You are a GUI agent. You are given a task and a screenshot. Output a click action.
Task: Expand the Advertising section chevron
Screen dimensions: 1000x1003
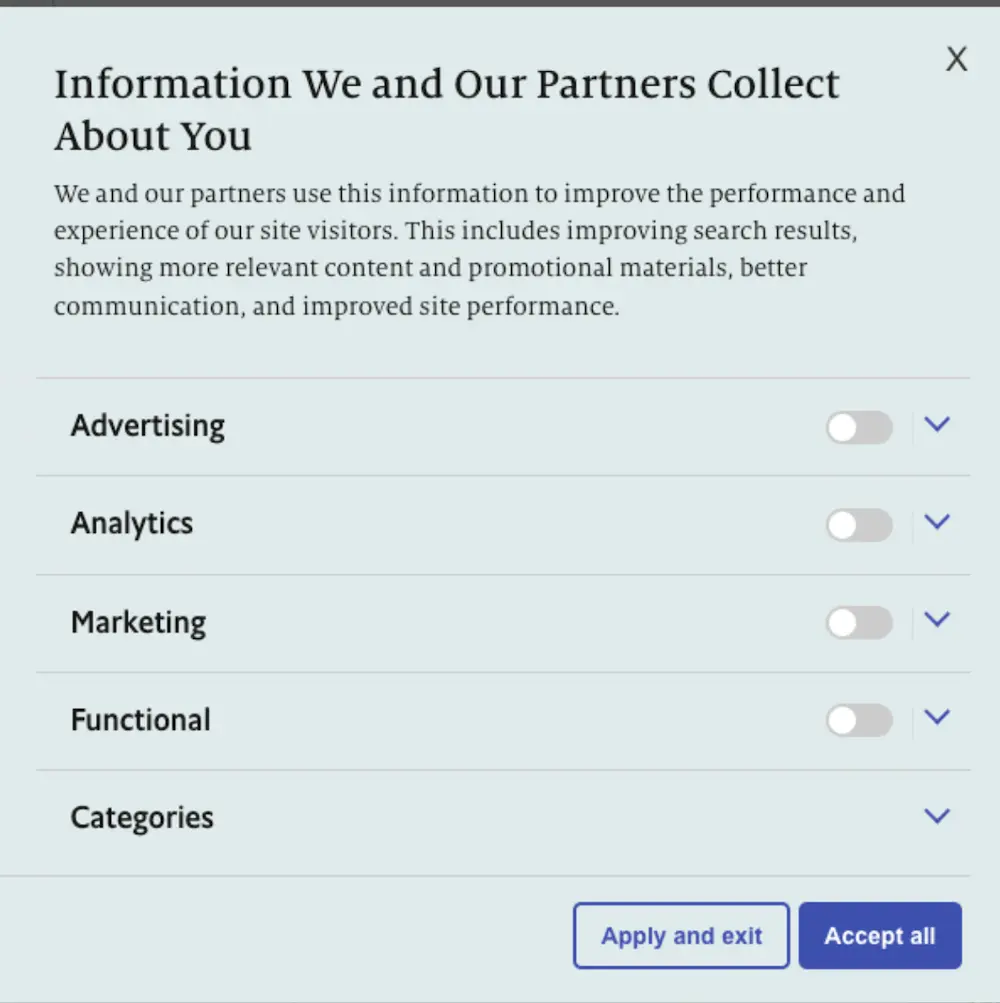(937, 425)
